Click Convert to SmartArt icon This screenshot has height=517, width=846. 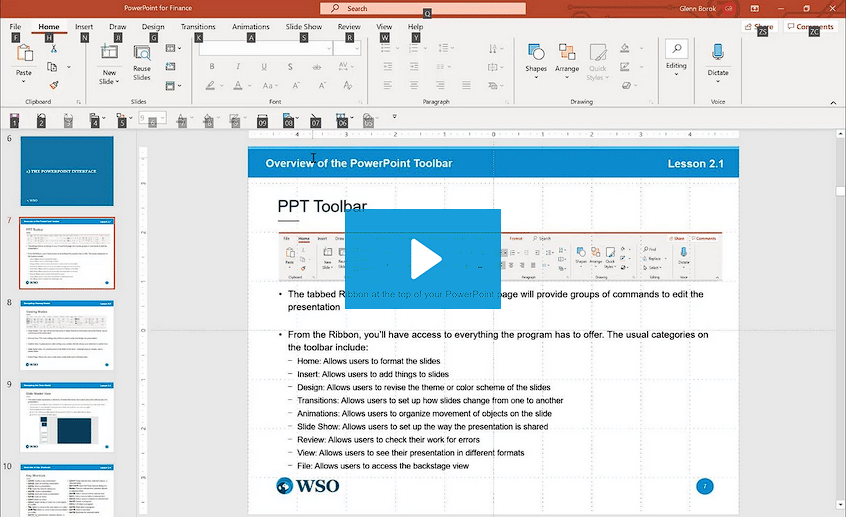[493, 85]
